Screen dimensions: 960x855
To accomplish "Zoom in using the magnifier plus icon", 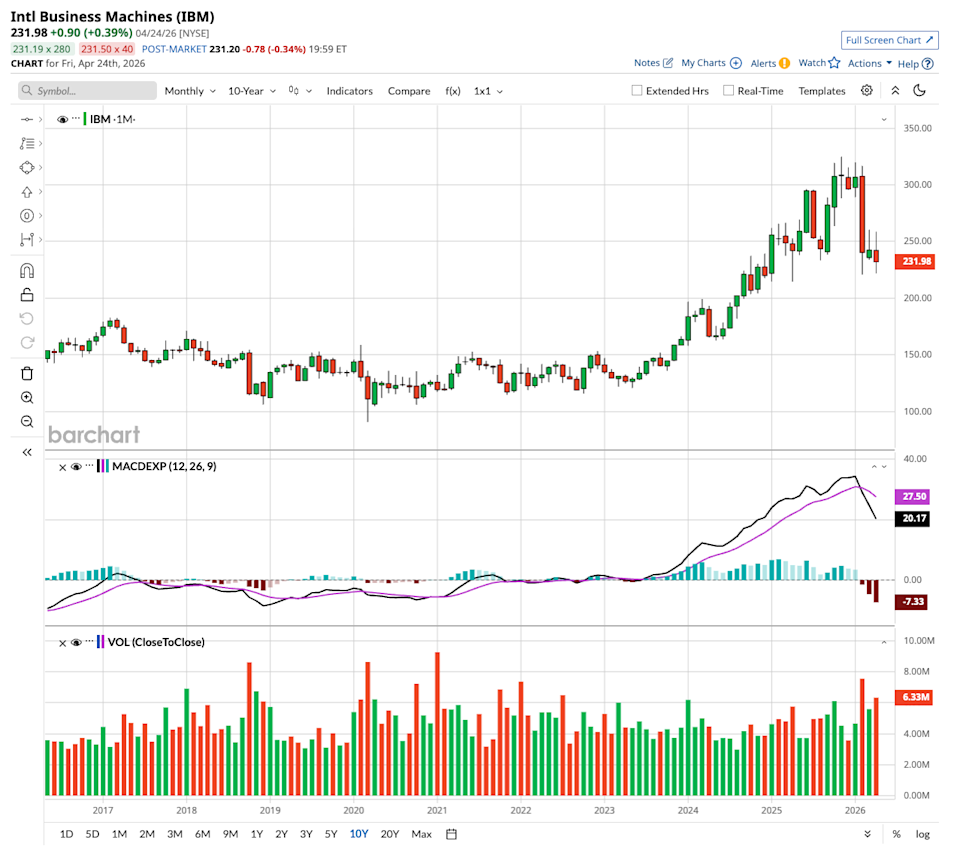I will [x=27, y=397].
